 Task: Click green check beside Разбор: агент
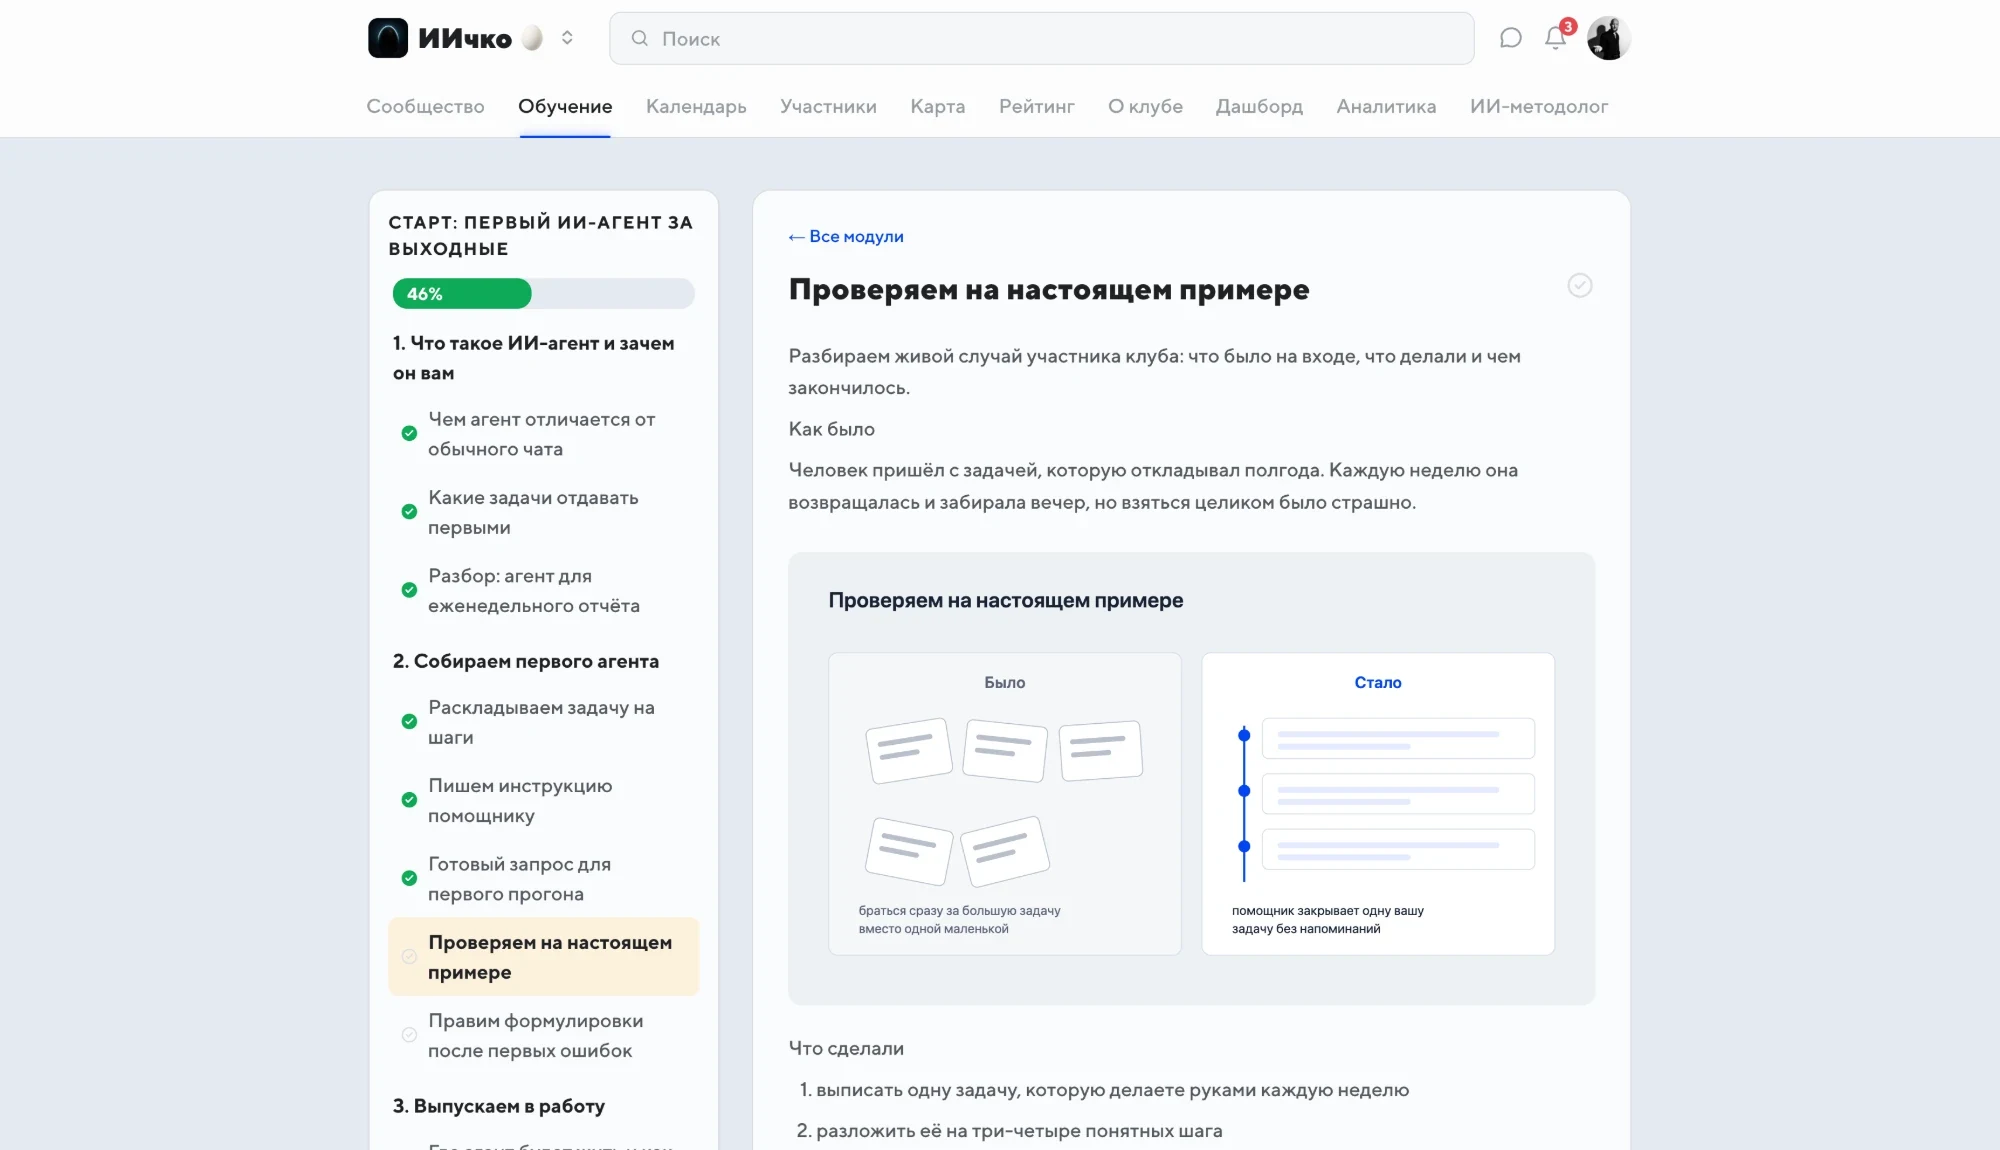pyautogui.click(x=409, y=590)
